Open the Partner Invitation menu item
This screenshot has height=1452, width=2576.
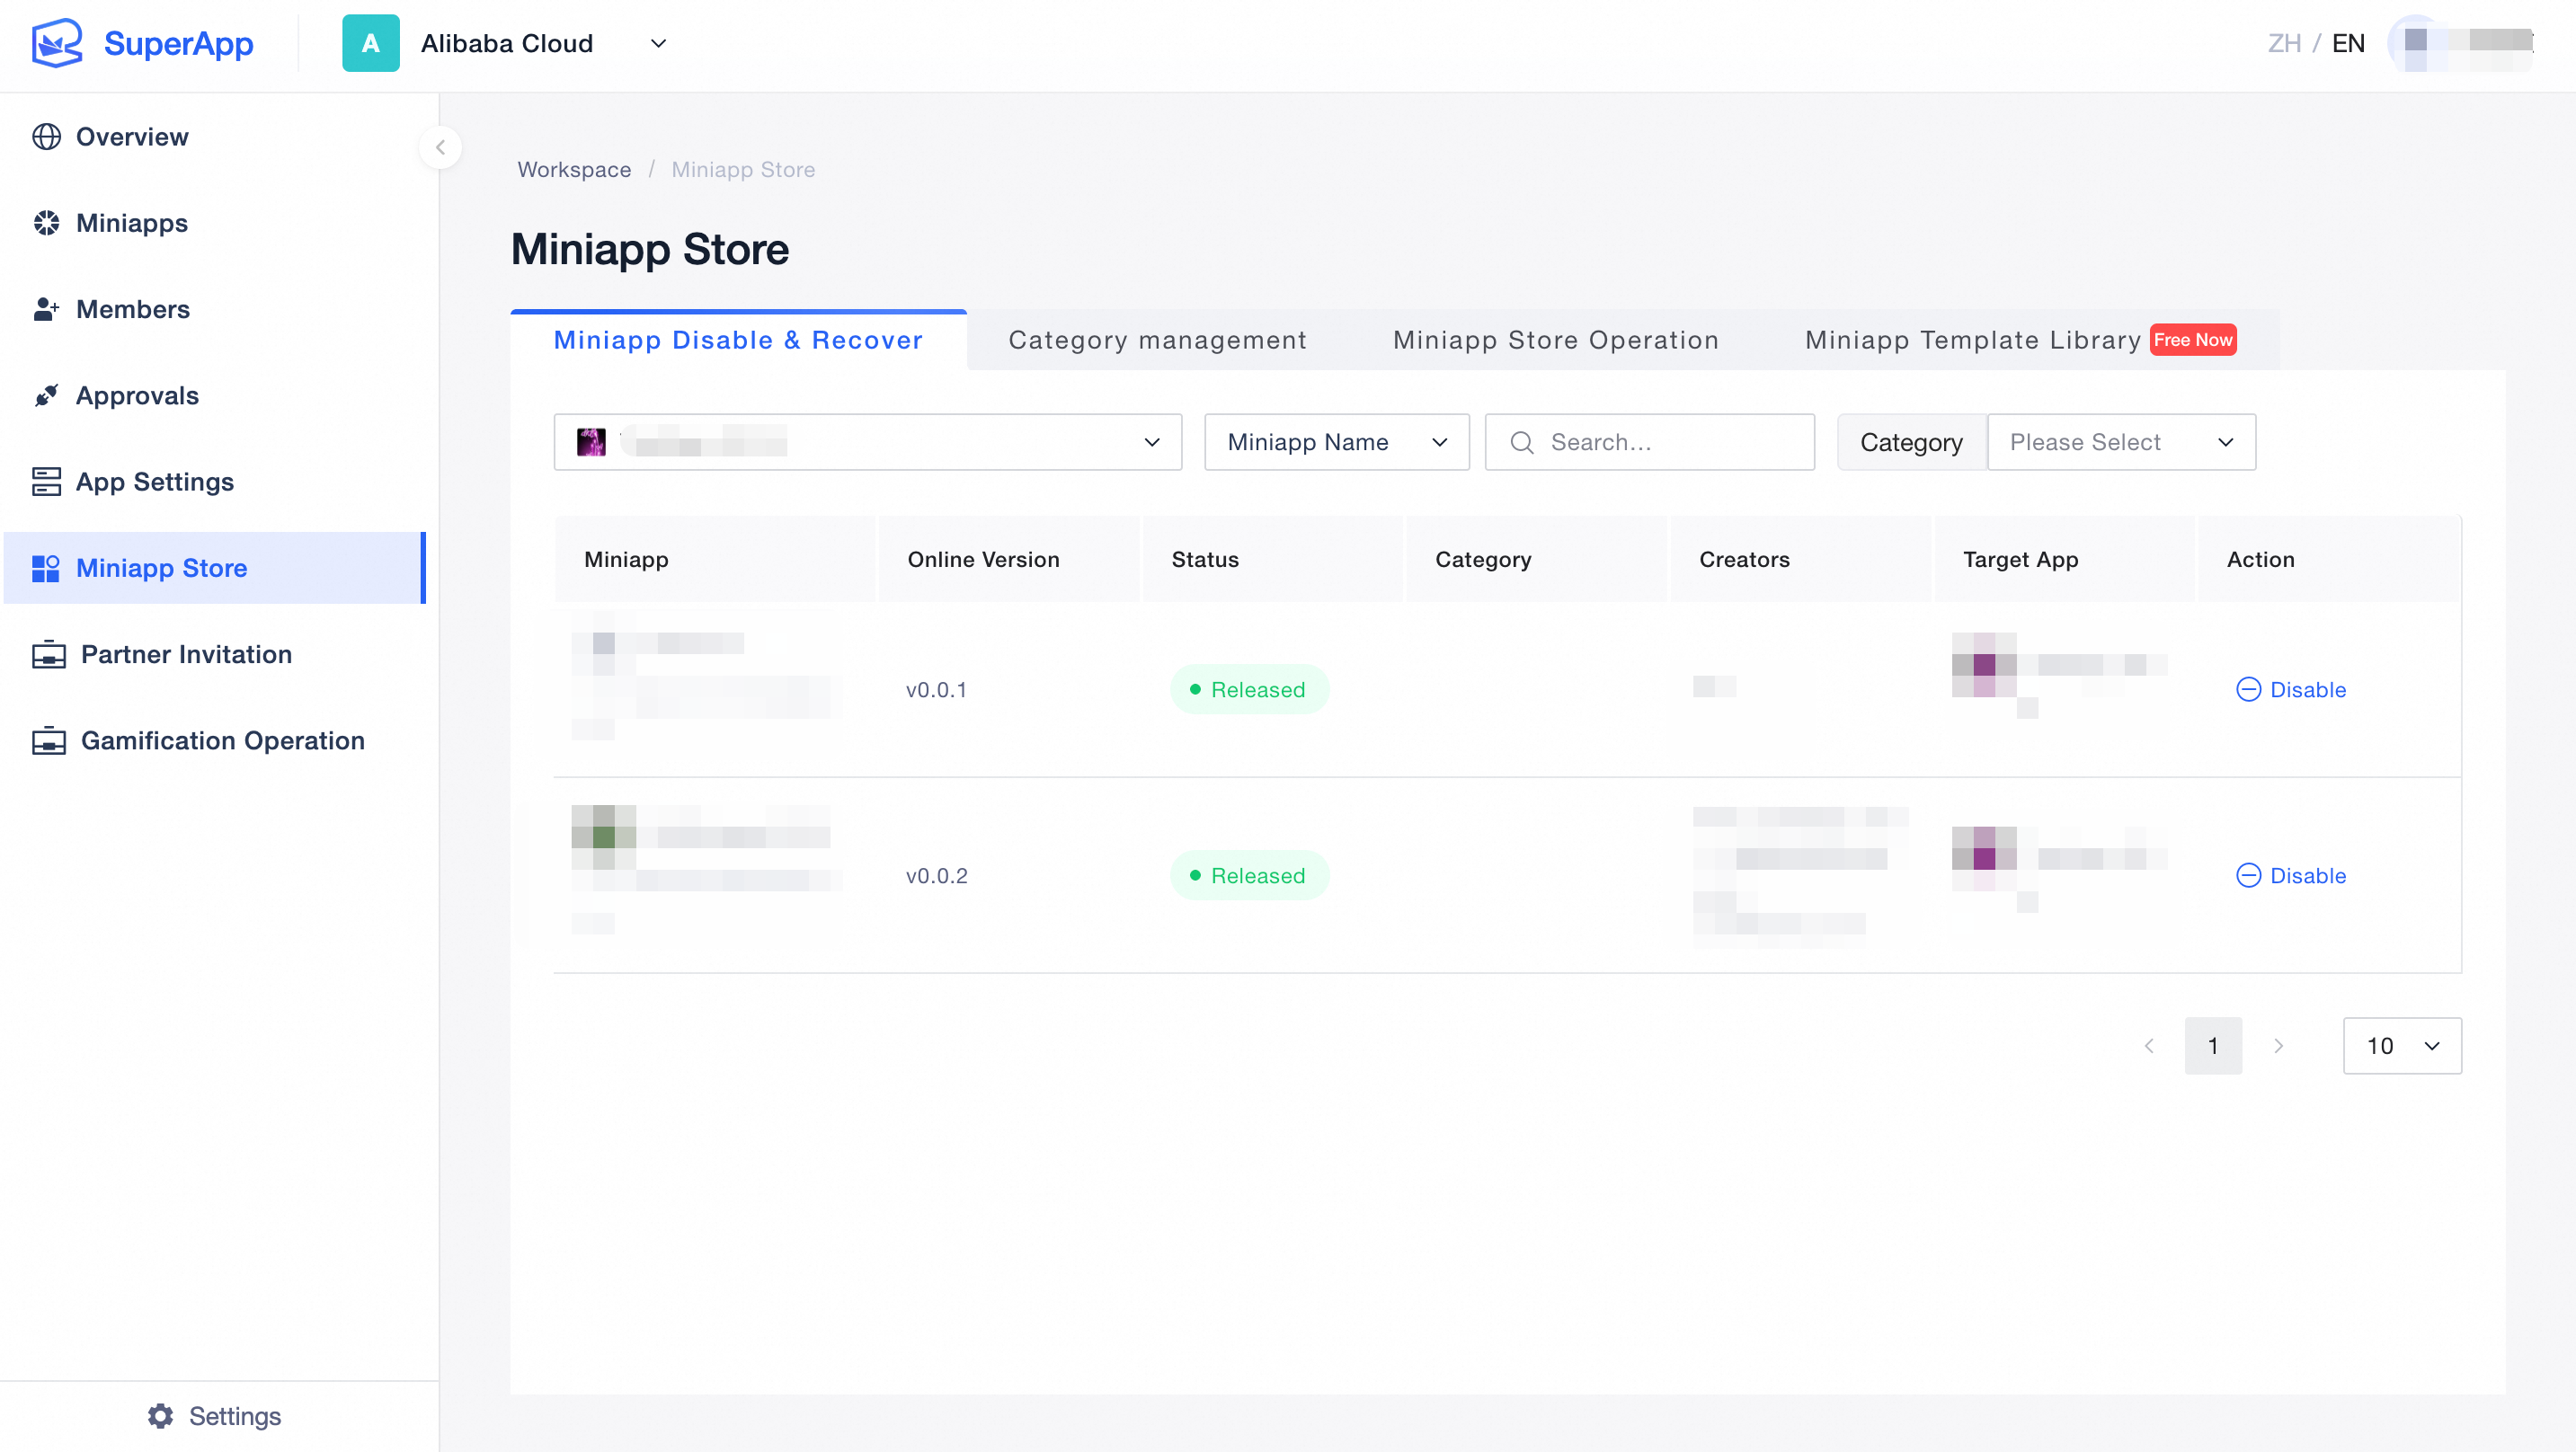(186, 654)
